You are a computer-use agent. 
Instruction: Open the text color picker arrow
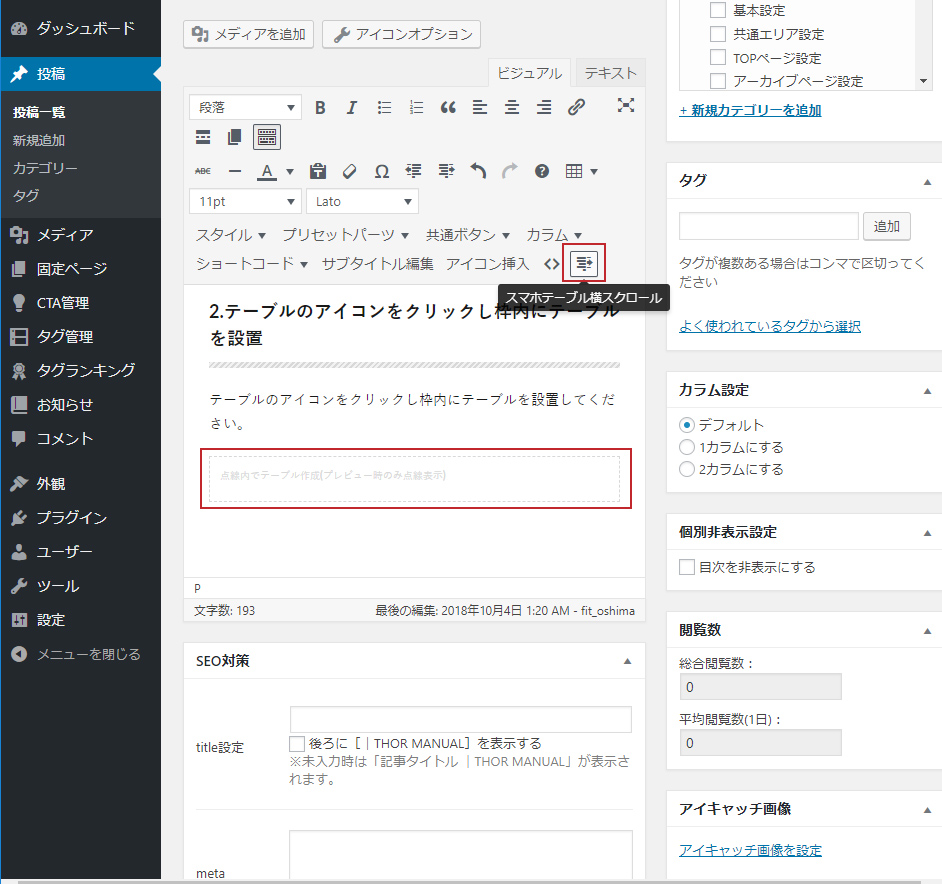[290, 171]
